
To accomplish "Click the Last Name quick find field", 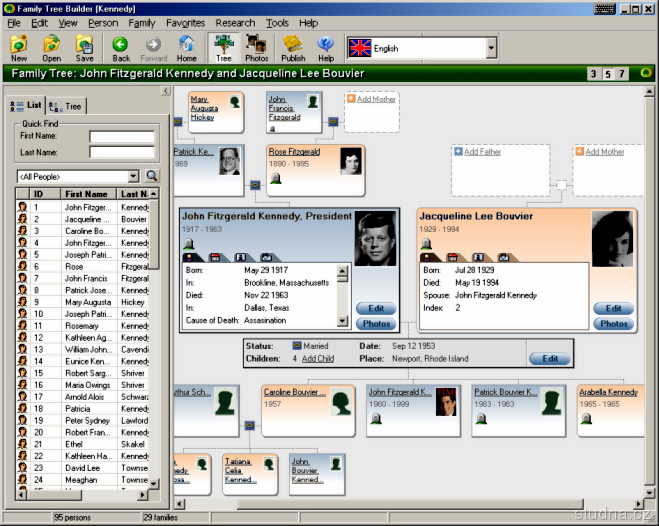I will 121,153.
